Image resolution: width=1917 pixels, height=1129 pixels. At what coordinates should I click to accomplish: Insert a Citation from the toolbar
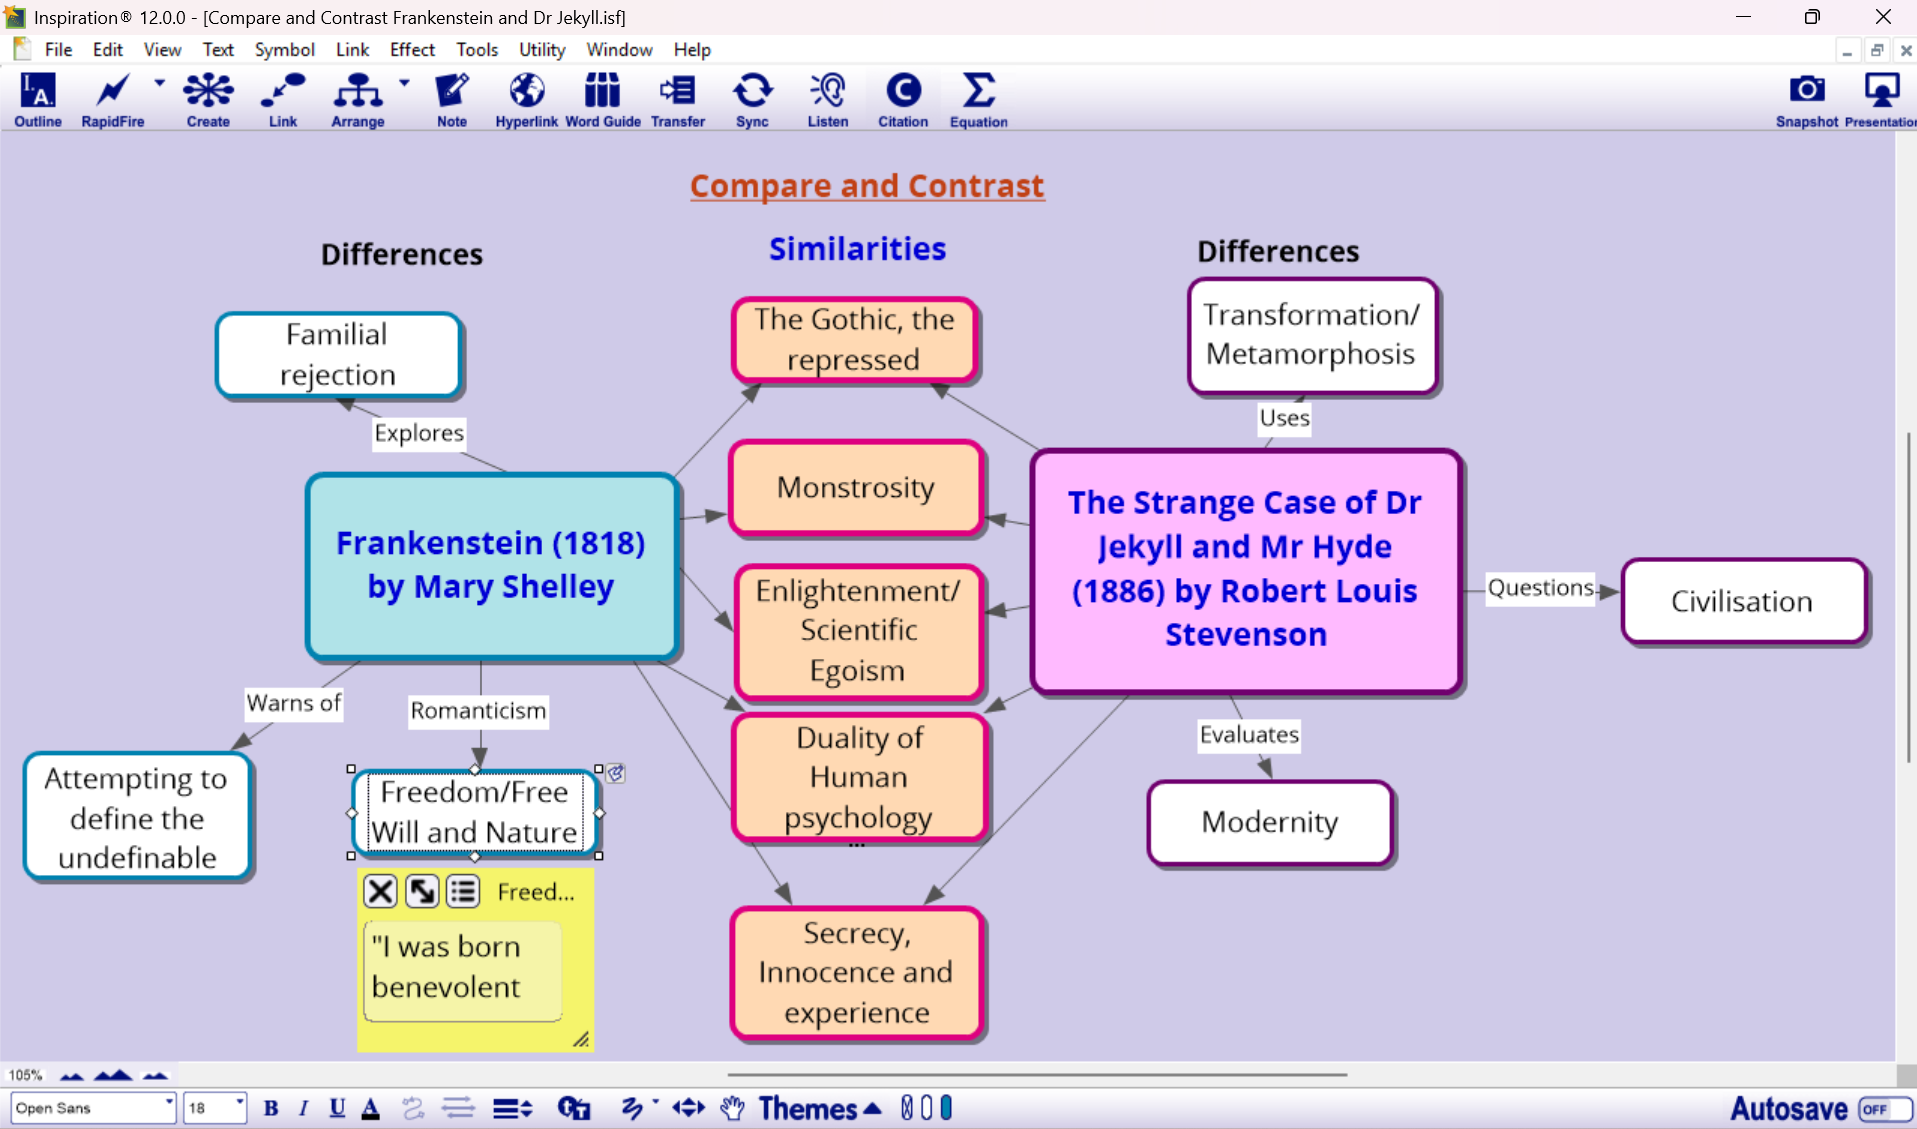coord(902,100)
